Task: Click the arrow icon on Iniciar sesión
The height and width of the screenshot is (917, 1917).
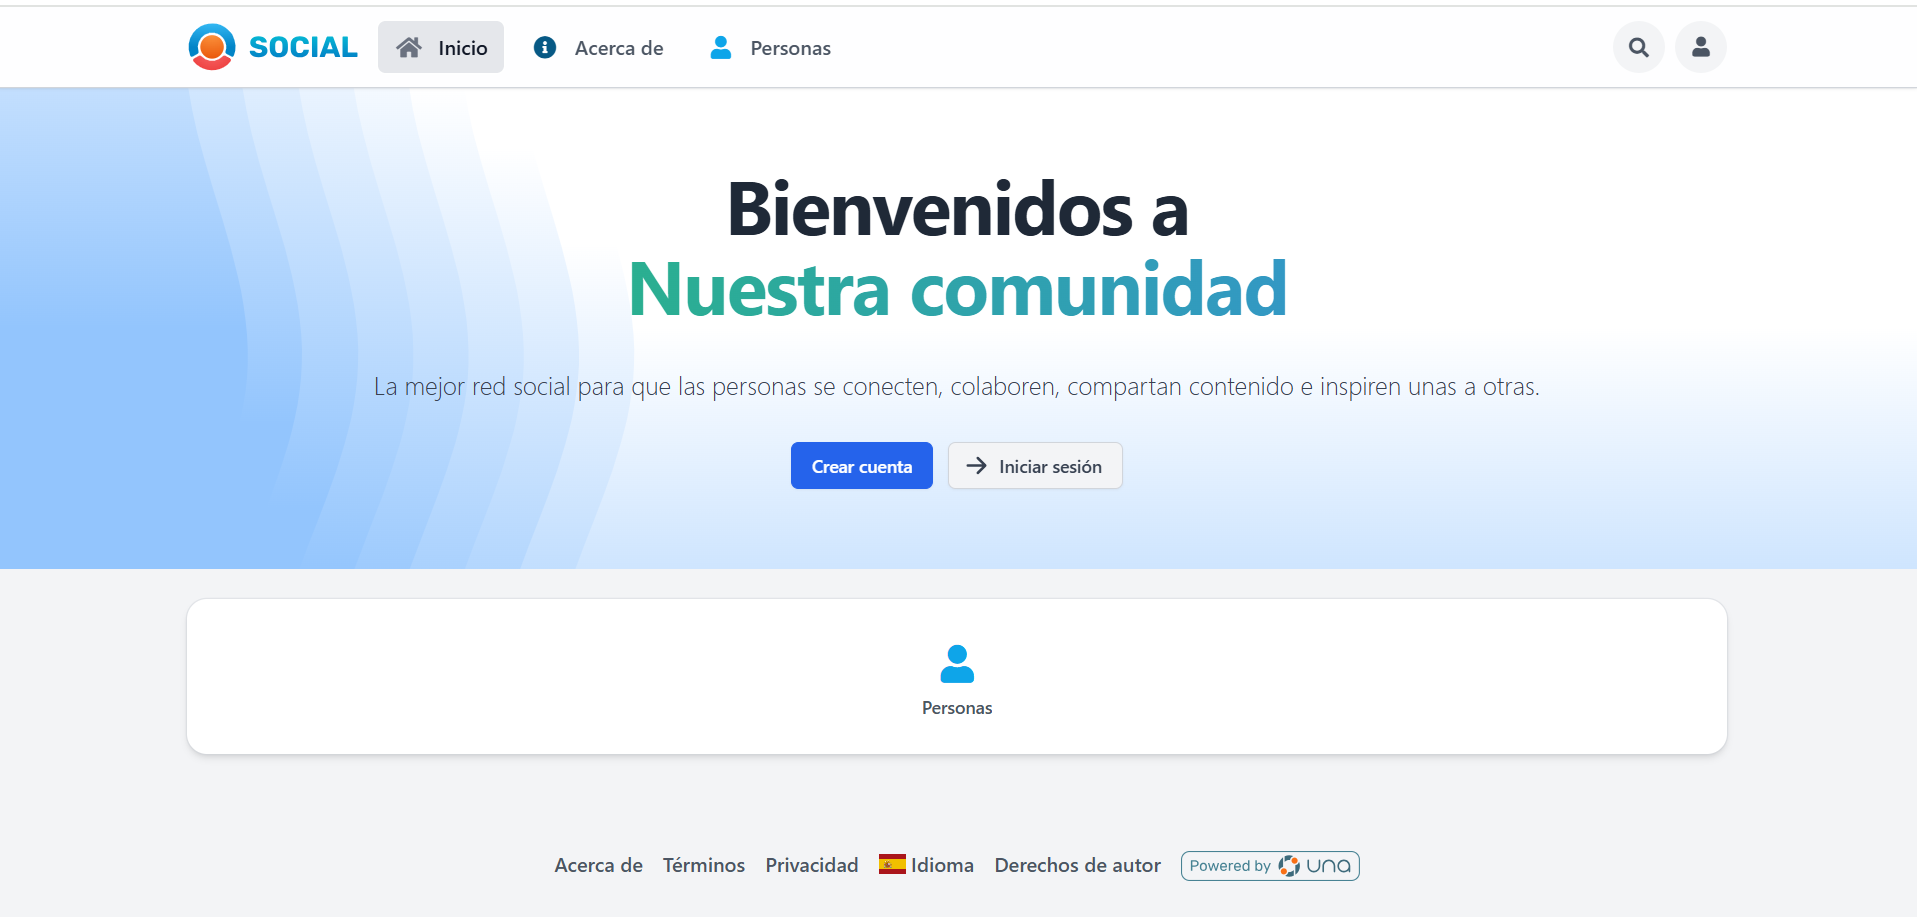Action: point(976,466)
